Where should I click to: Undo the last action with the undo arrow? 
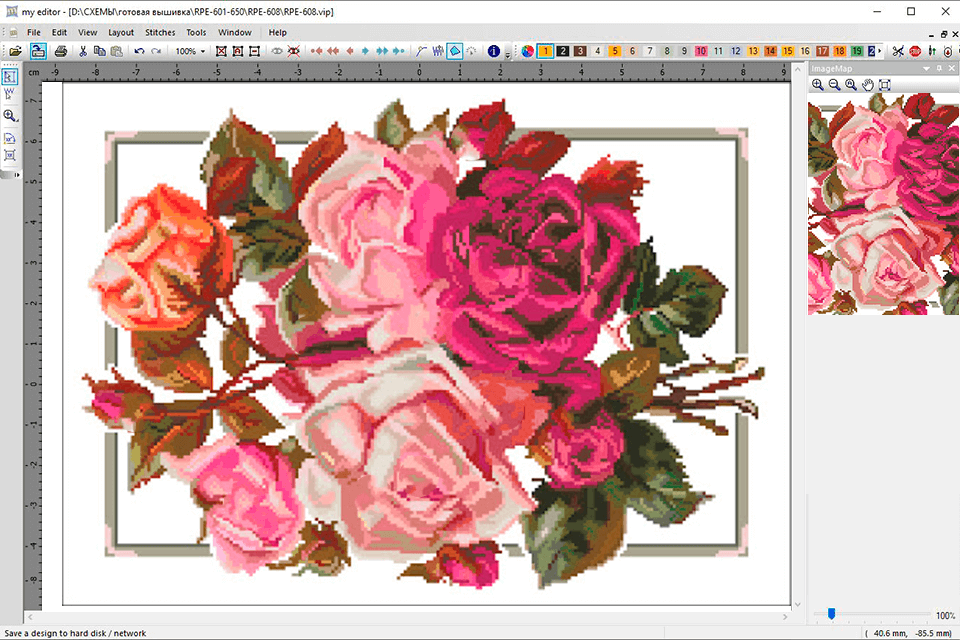click(x=140, y=51)
